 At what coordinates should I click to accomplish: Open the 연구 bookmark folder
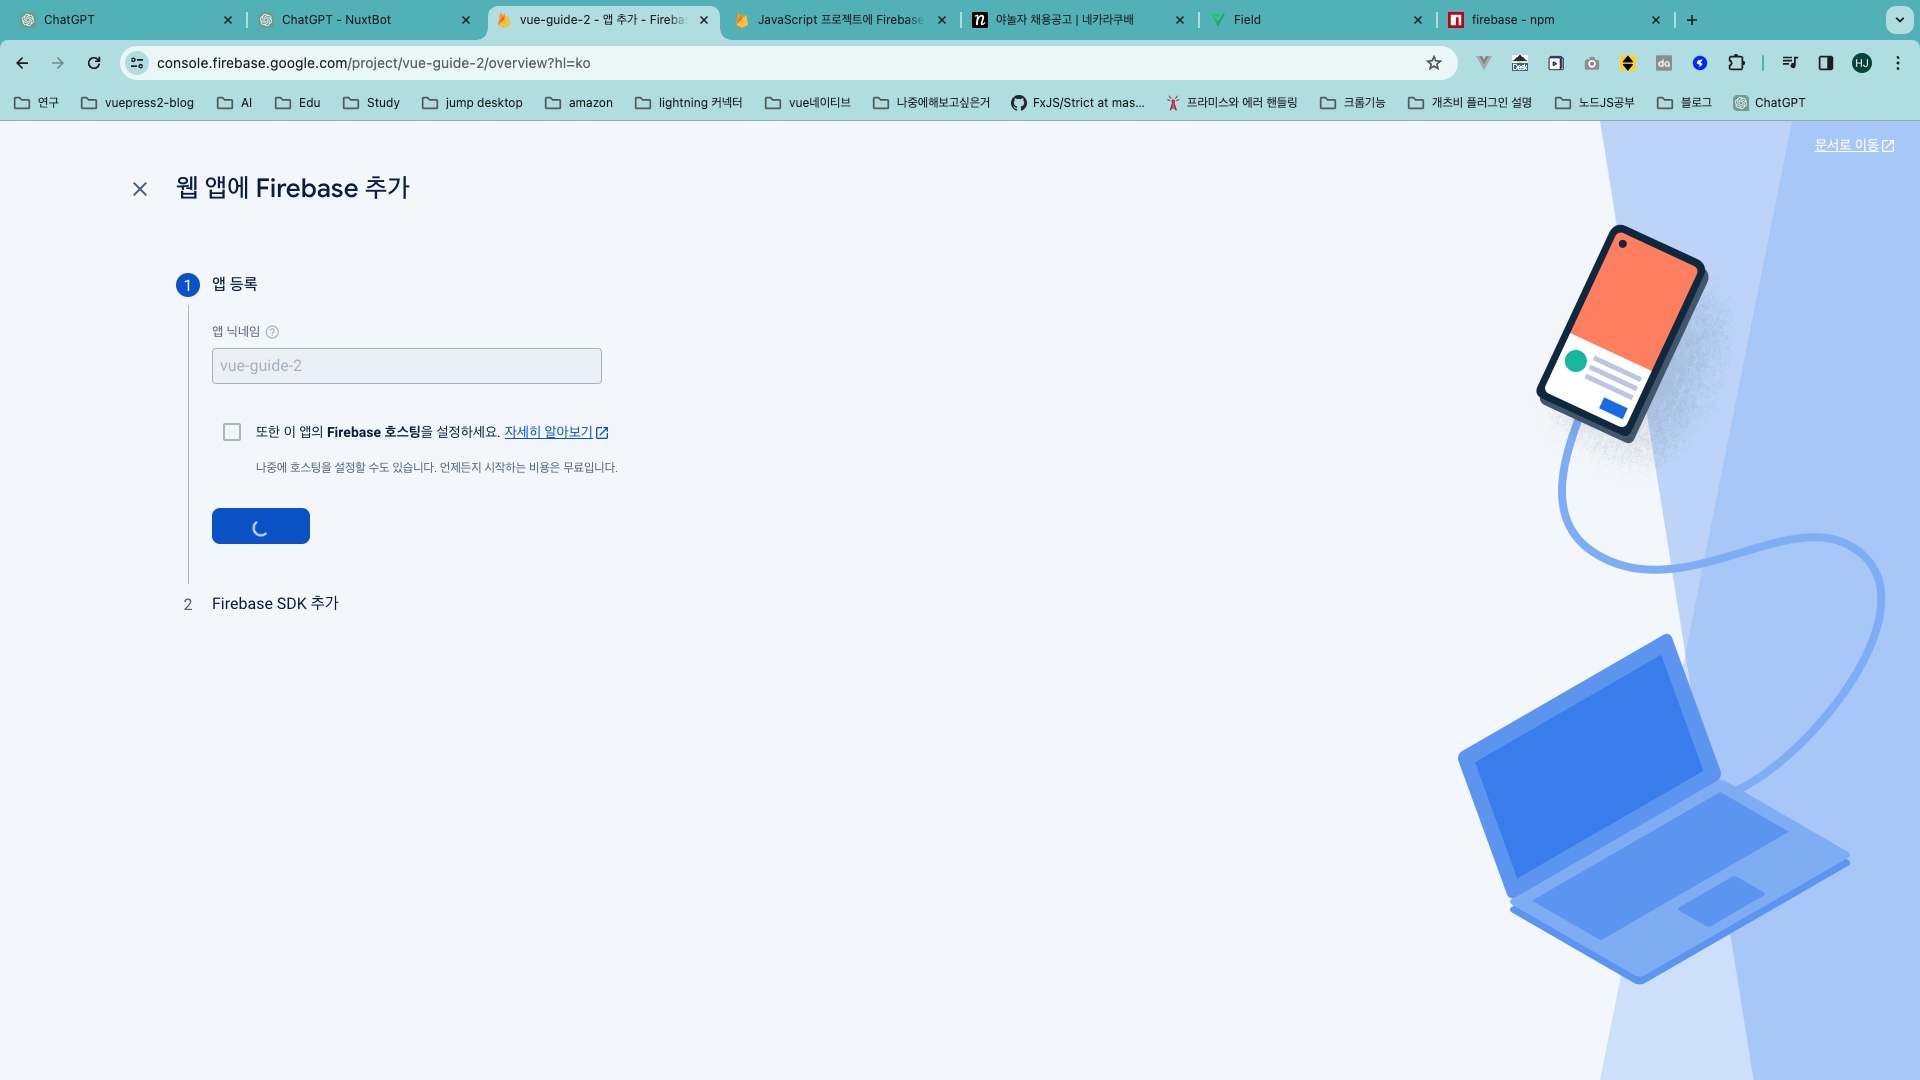click(36, 103)
